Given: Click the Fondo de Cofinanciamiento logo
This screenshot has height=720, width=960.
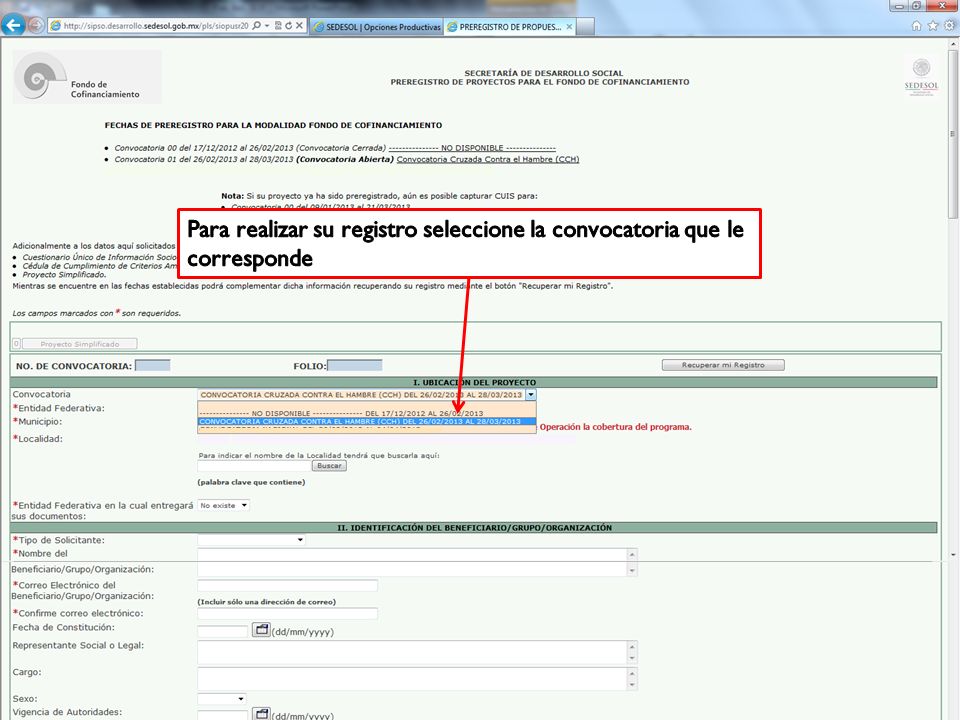Looking at the screenshot, I should tap(87, 77).
